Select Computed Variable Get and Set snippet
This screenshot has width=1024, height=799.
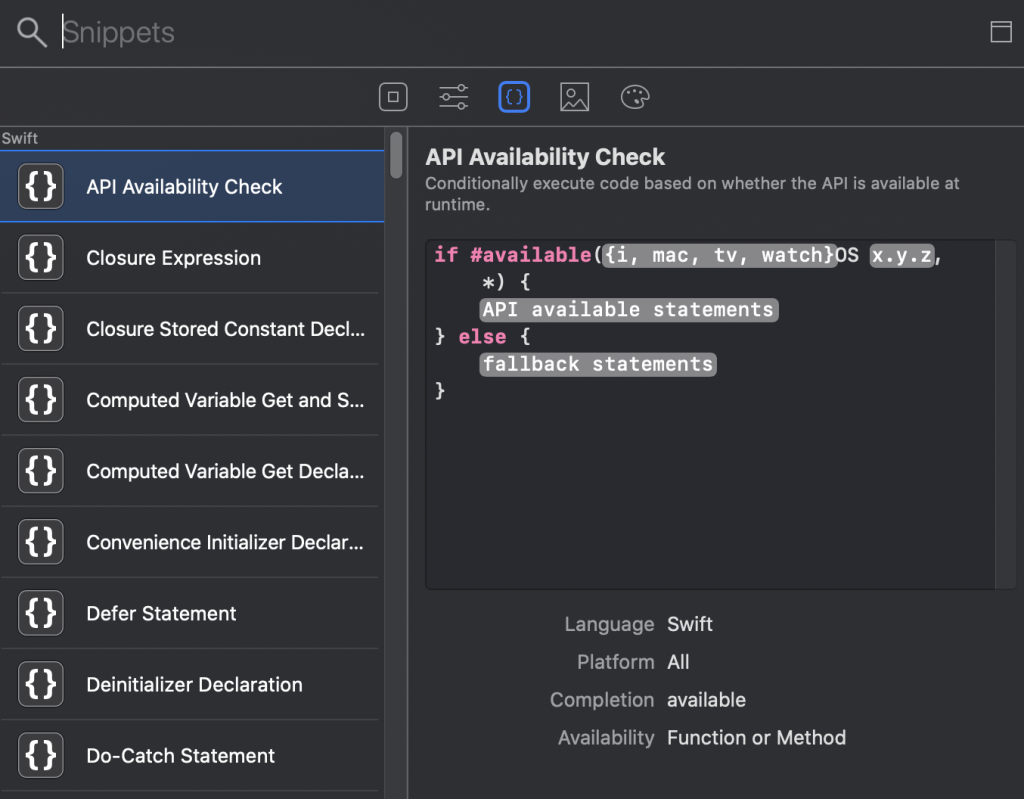pos(225,400)
